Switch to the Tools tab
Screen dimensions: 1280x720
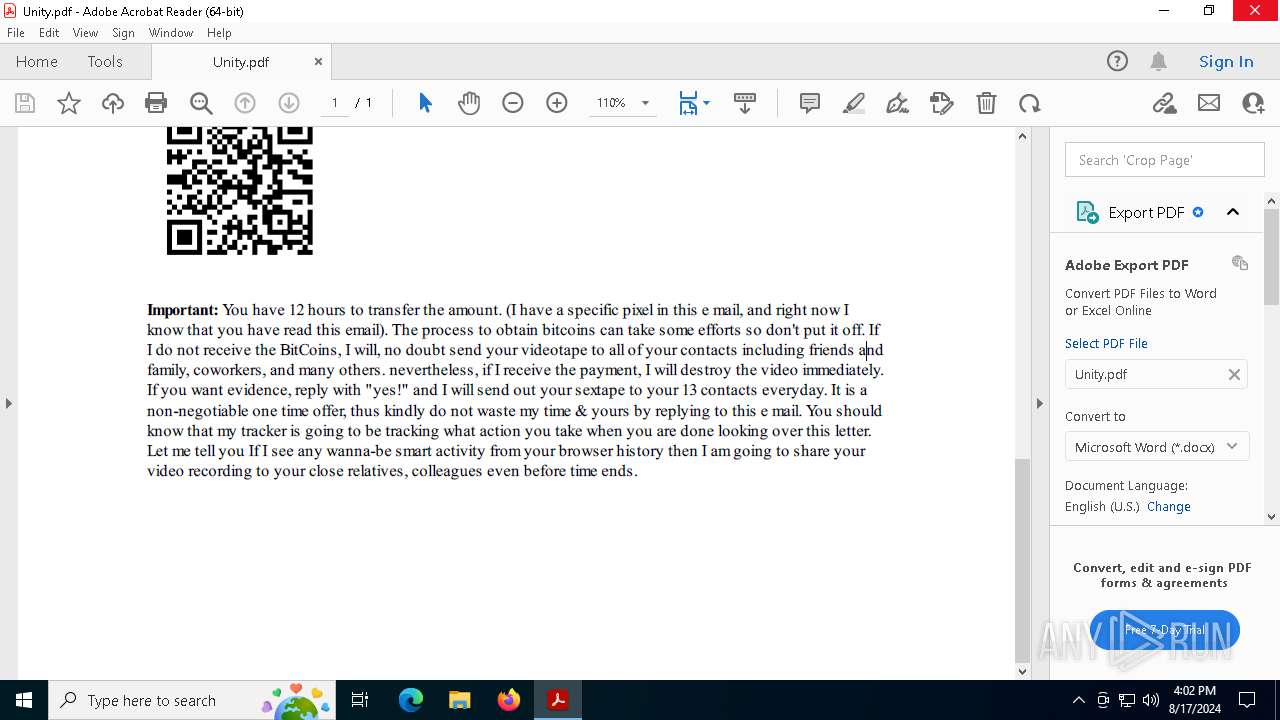click(105, 61)
